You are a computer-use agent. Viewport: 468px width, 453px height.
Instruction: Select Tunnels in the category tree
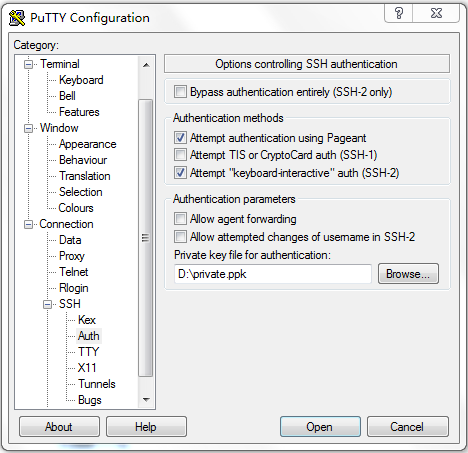click(x=97, y=384)
